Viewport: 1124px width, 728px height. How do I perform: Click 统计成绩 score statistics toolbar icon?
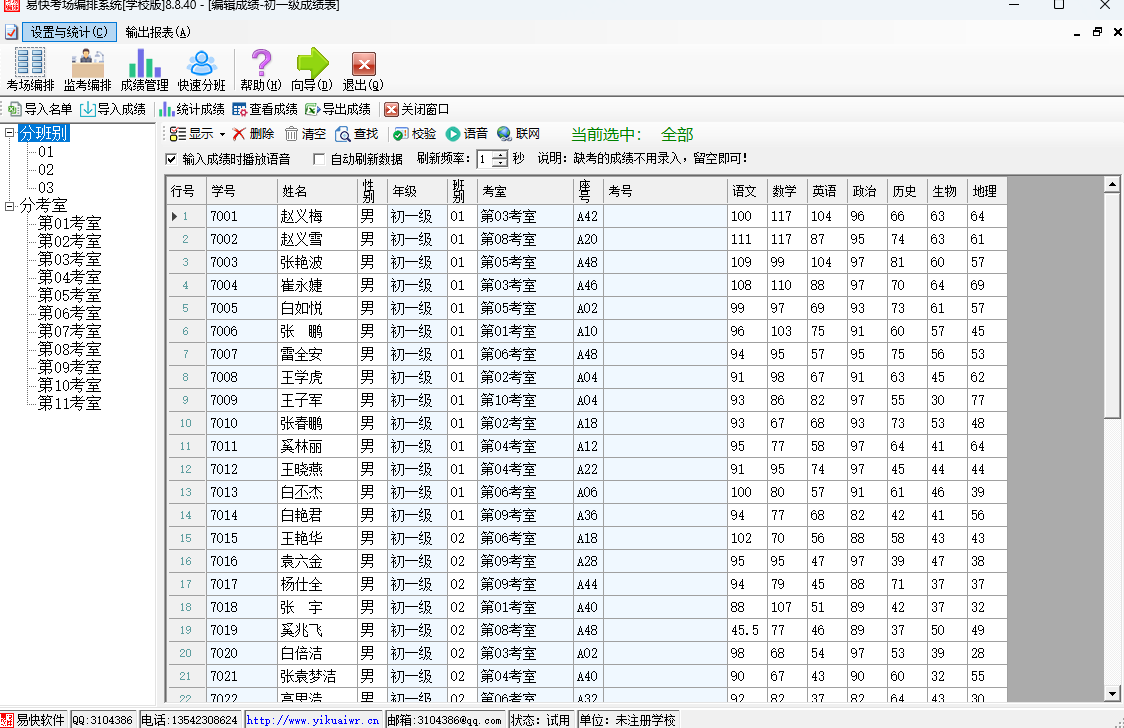[191, 109]
